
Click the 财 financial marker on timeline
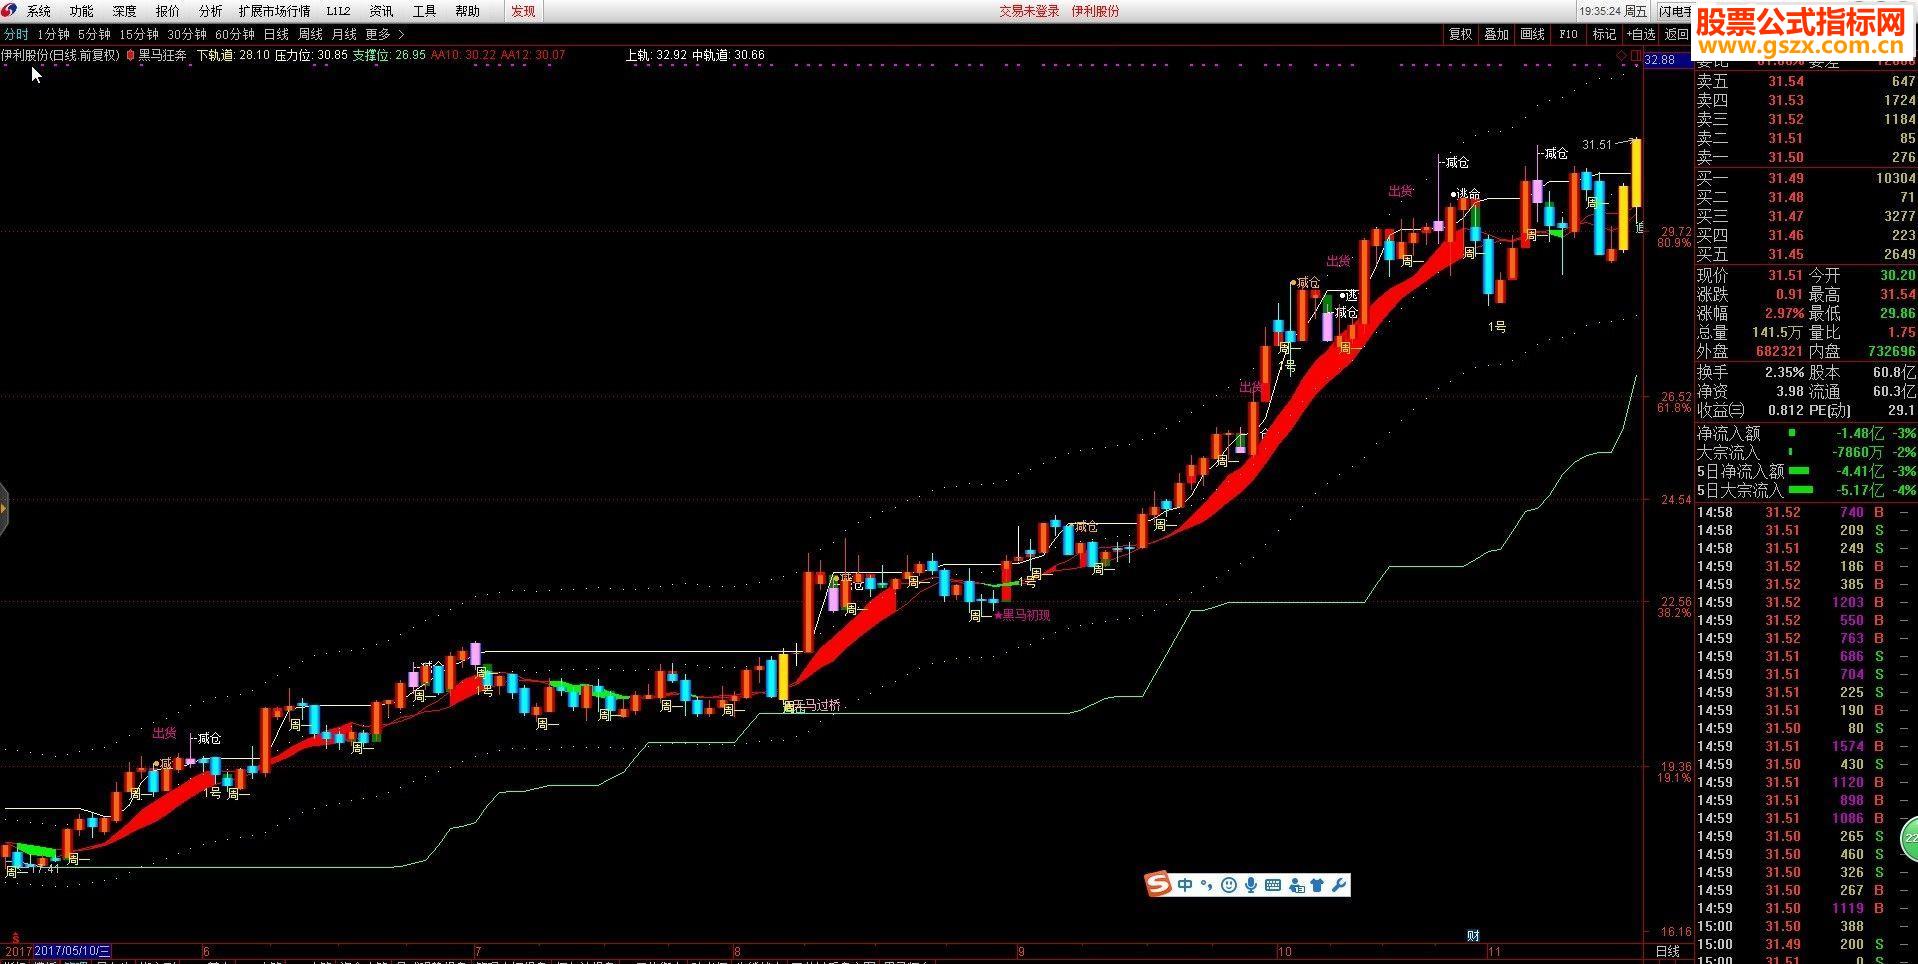(x=1473, y=936)
